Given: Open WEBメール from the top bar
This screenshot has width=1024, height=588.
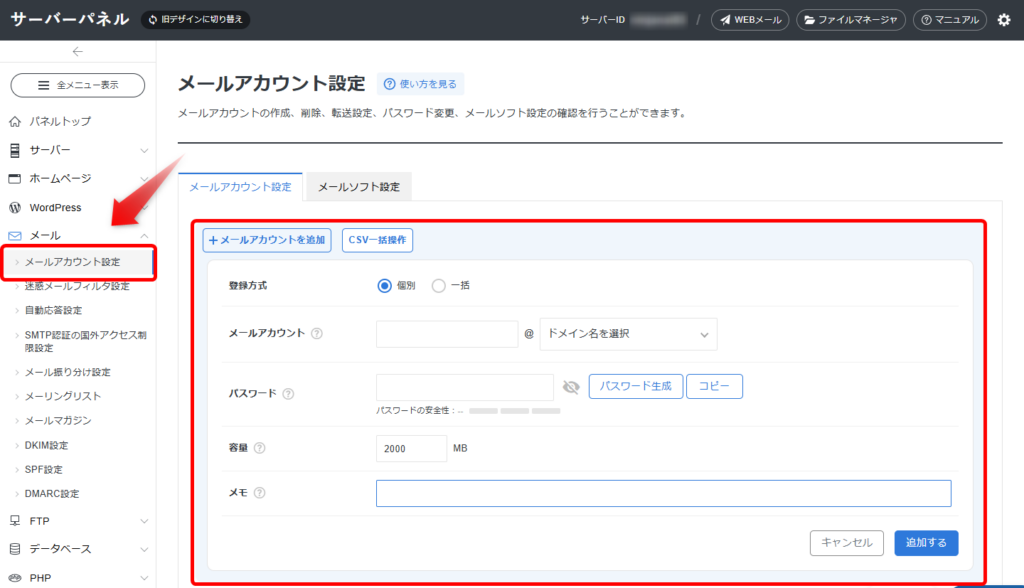Looking at the screenshot, I should click(749, 19).
